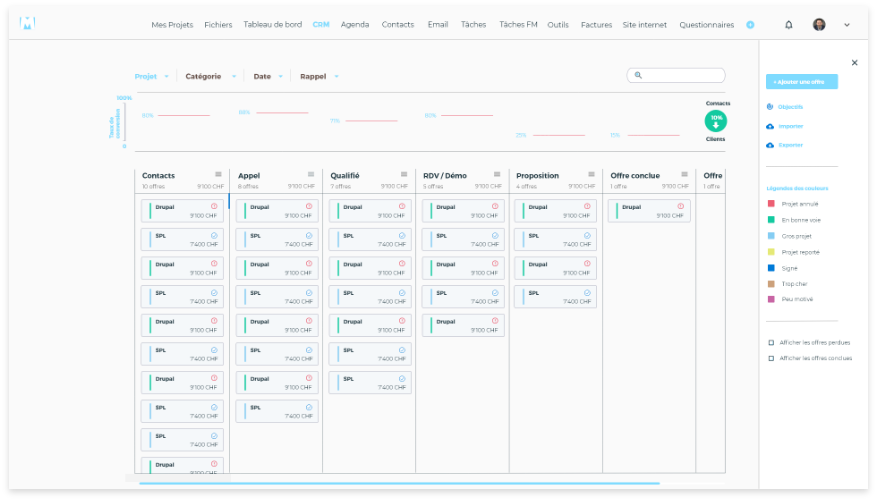The height and width of the screenshot is (501, 877).
Task: Click the Objectifs link
Action: tap(790, 107)
